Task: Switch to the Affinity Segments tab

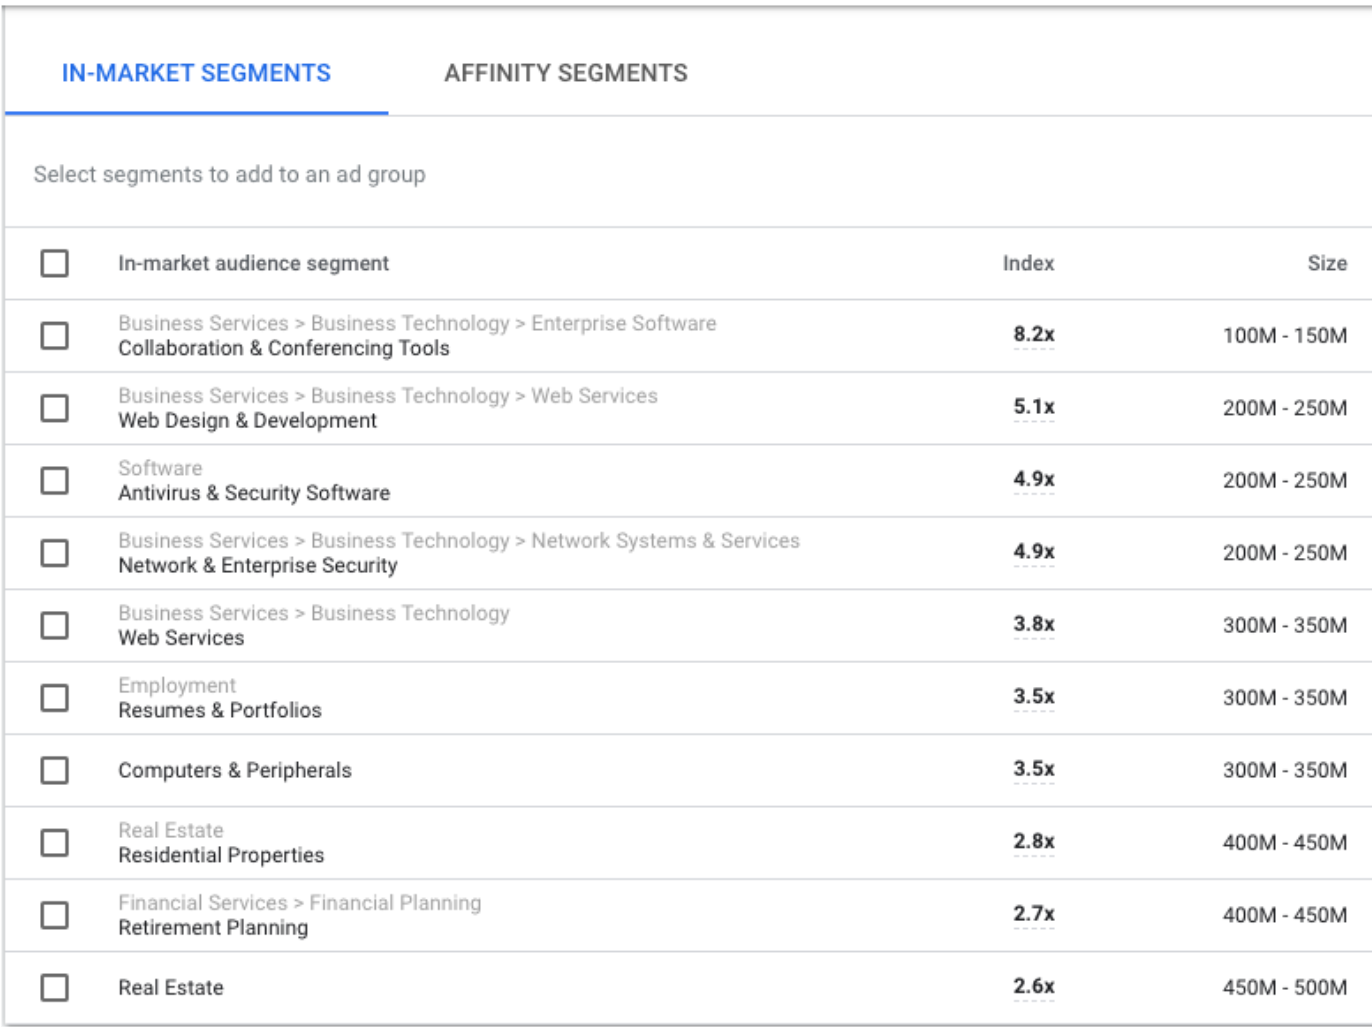Action: (x=566, y=72)
